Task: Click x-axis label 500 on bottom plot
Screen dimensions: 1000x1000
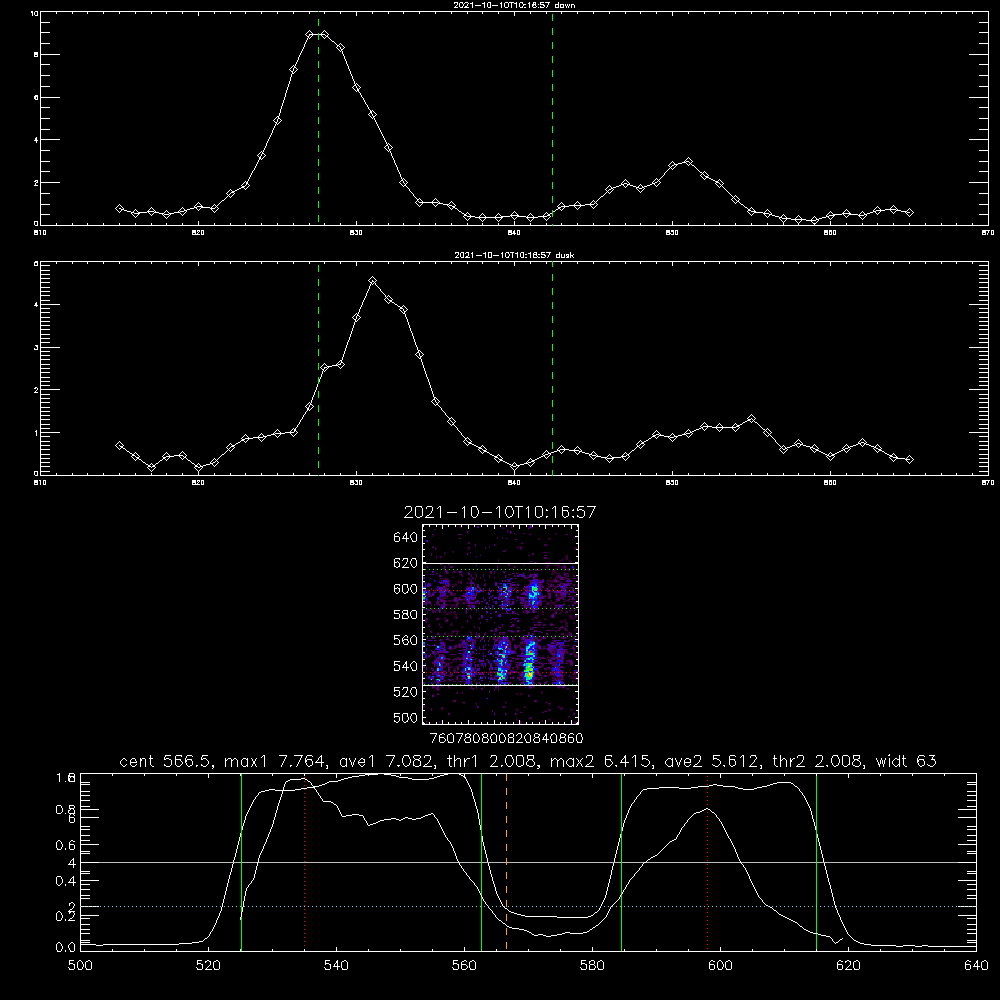Action: [80, 966]
